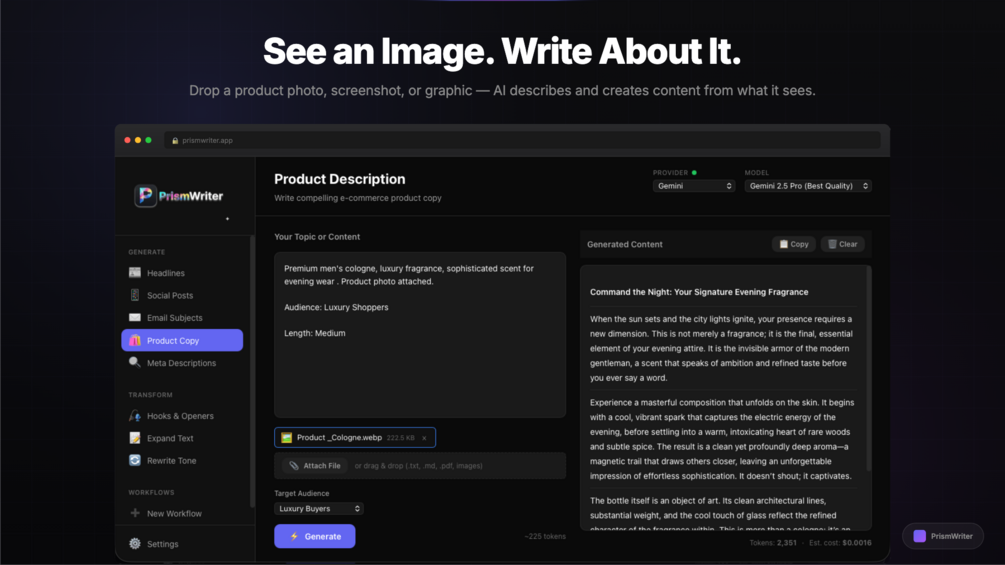Image resolution: width=1005 pixels, height=565 pixels.
Task: Open the Provider dropdown showing Gemini
Action: click(x=693, y=186)
